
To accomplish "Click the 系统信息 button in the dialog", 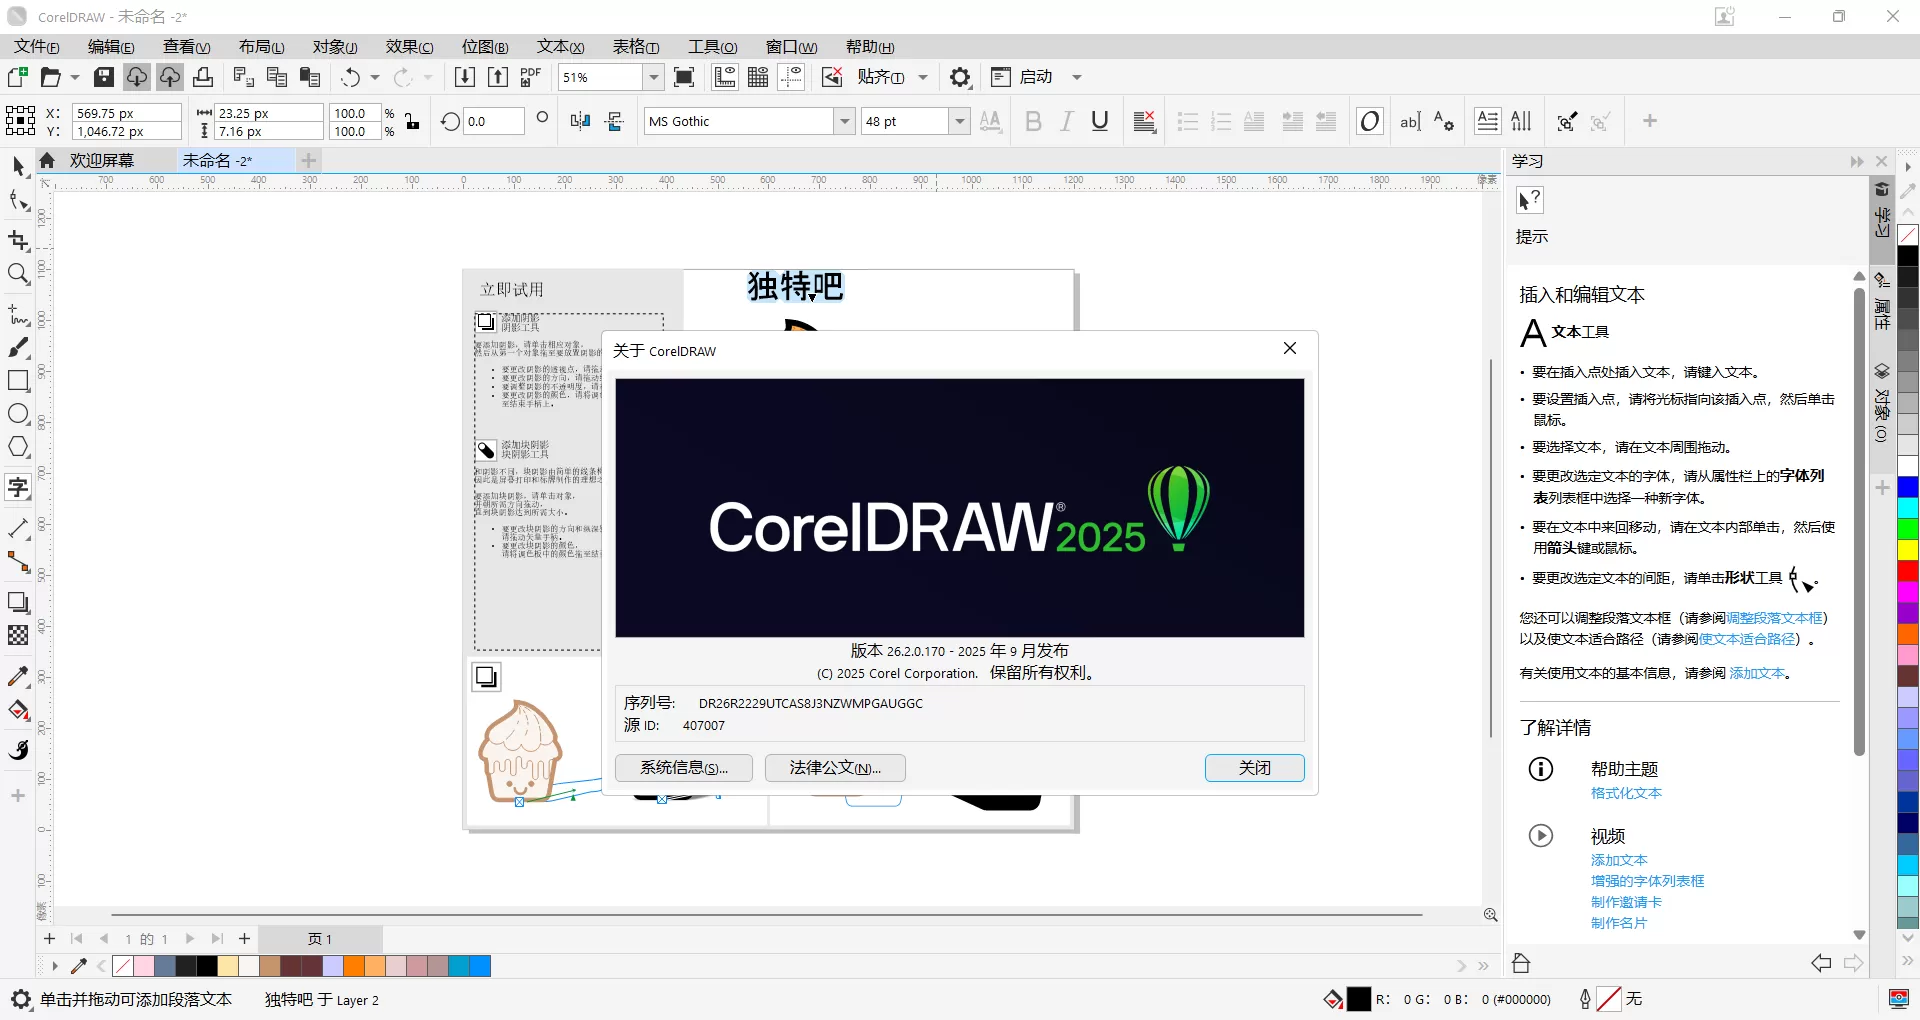I will (x=683, y=768).
